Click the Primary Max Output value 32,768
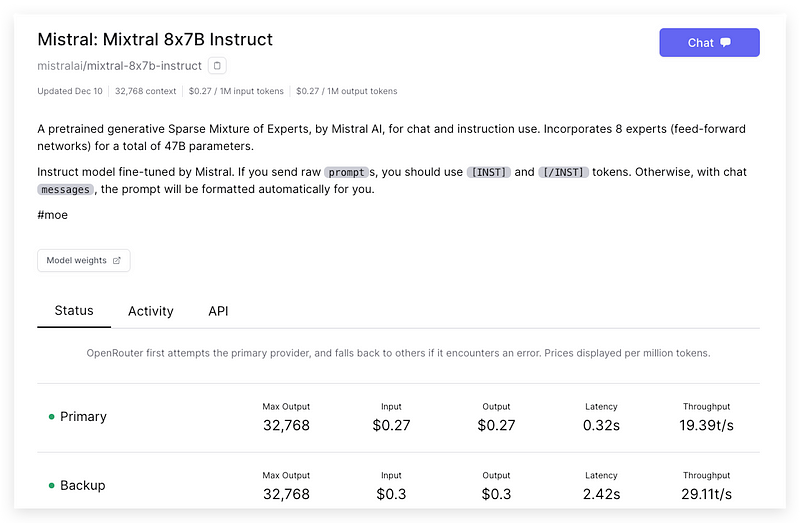Screen dimensions: 800x523 pos(286,425)
